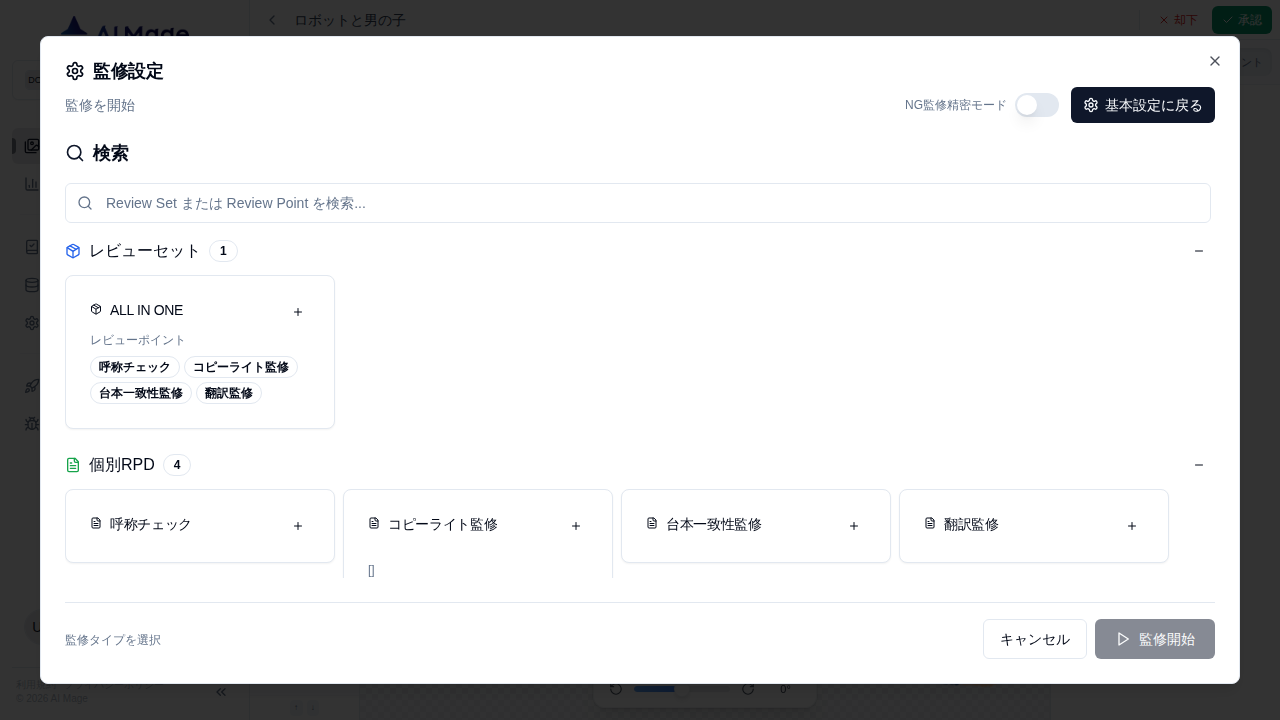This screenshot has height=720, width=1280.
Task: Select the back arrow beside ロボットと男の子
Action: (272, 20)
